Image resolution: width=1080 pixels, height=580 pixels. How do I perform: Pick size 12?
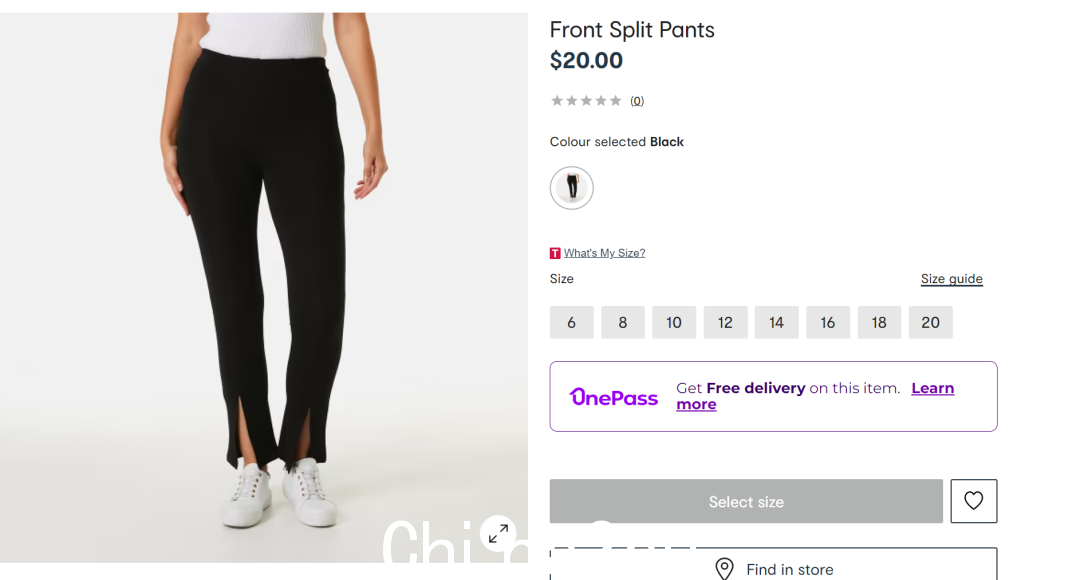[x=725, y=322]
